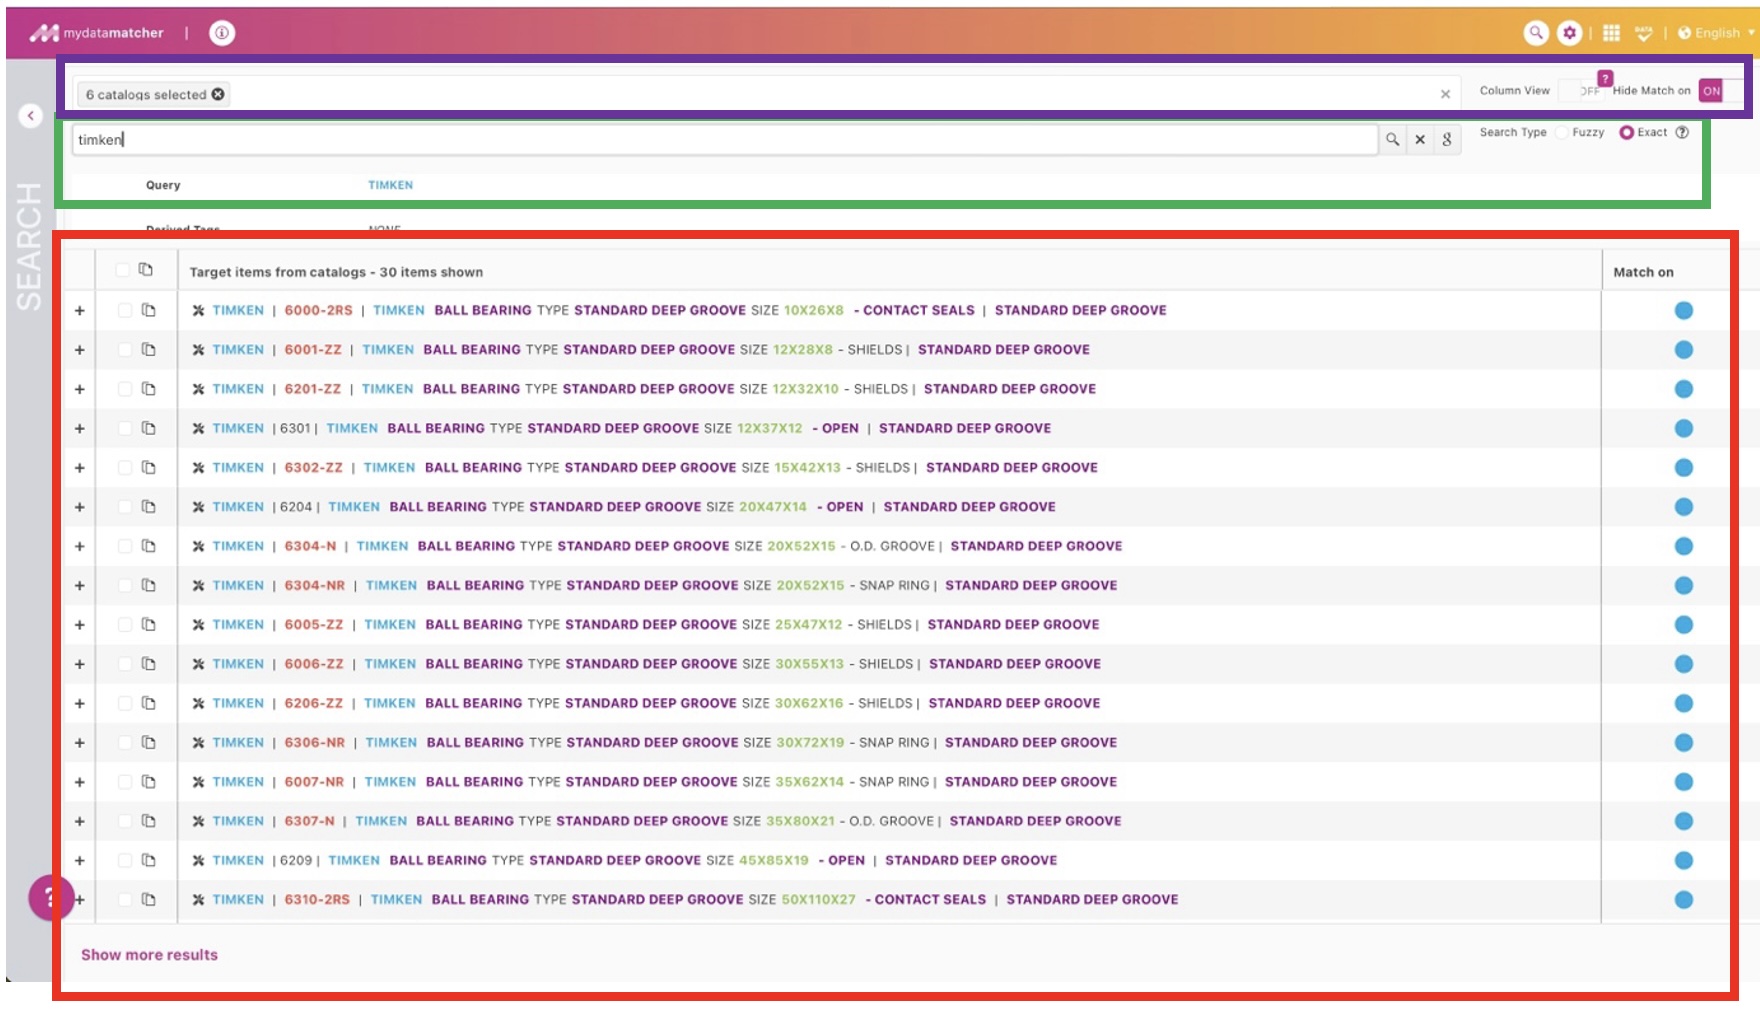Click the copy icon in the table header
This screenshot has height=1012, width=1760.
tap(146, 270)
